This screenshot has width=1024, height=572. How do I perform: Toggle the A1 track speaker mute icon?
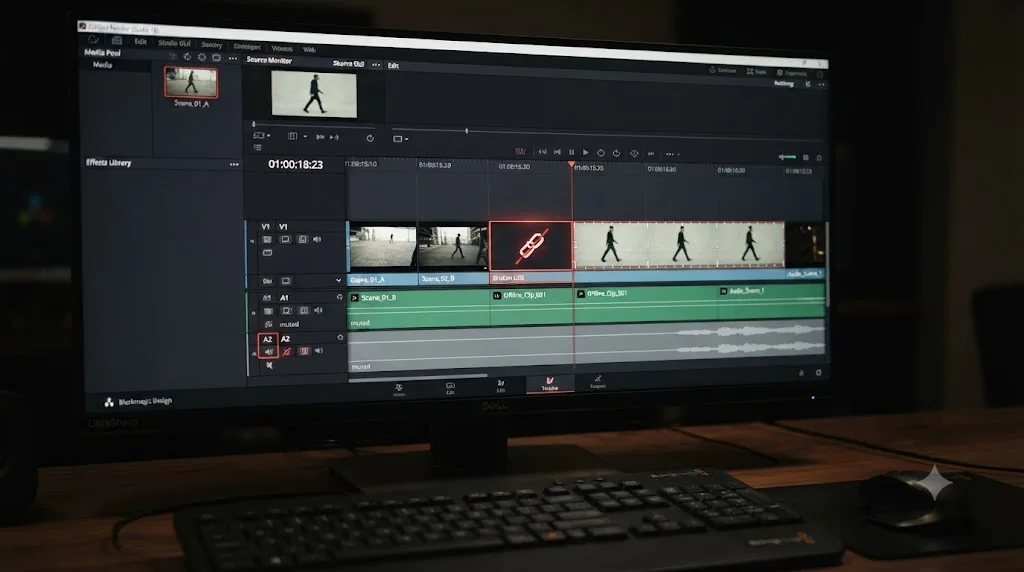pyautogui.click(x=319, y=311)
